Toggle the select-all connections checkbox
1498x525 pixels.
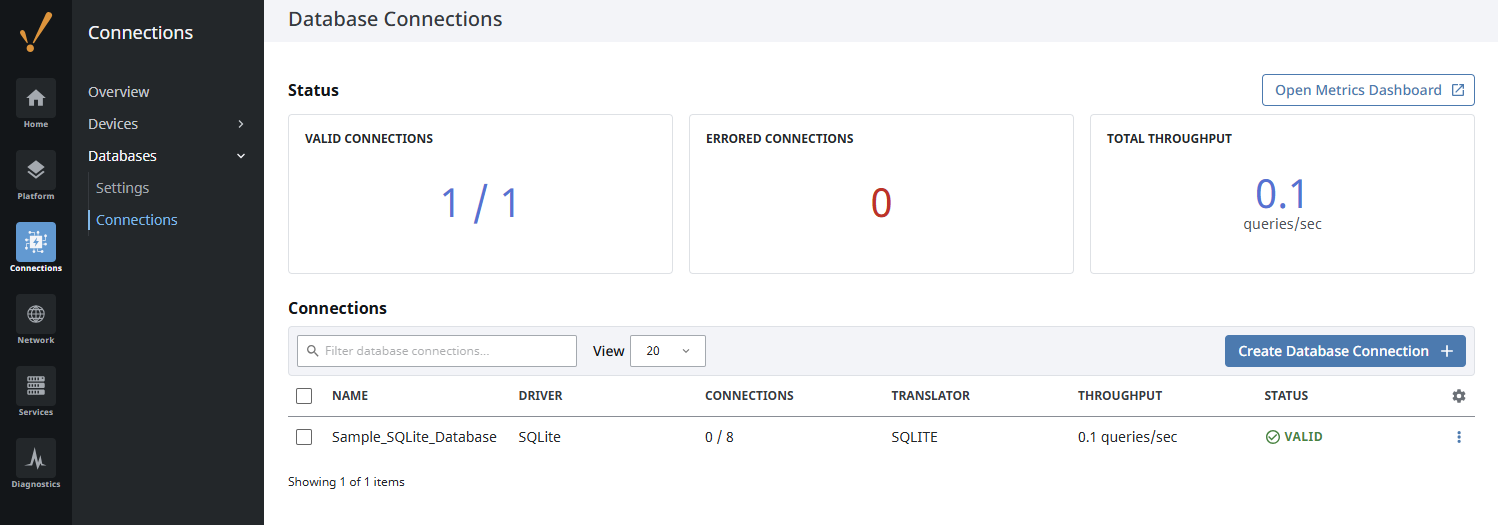pos(304,396)
